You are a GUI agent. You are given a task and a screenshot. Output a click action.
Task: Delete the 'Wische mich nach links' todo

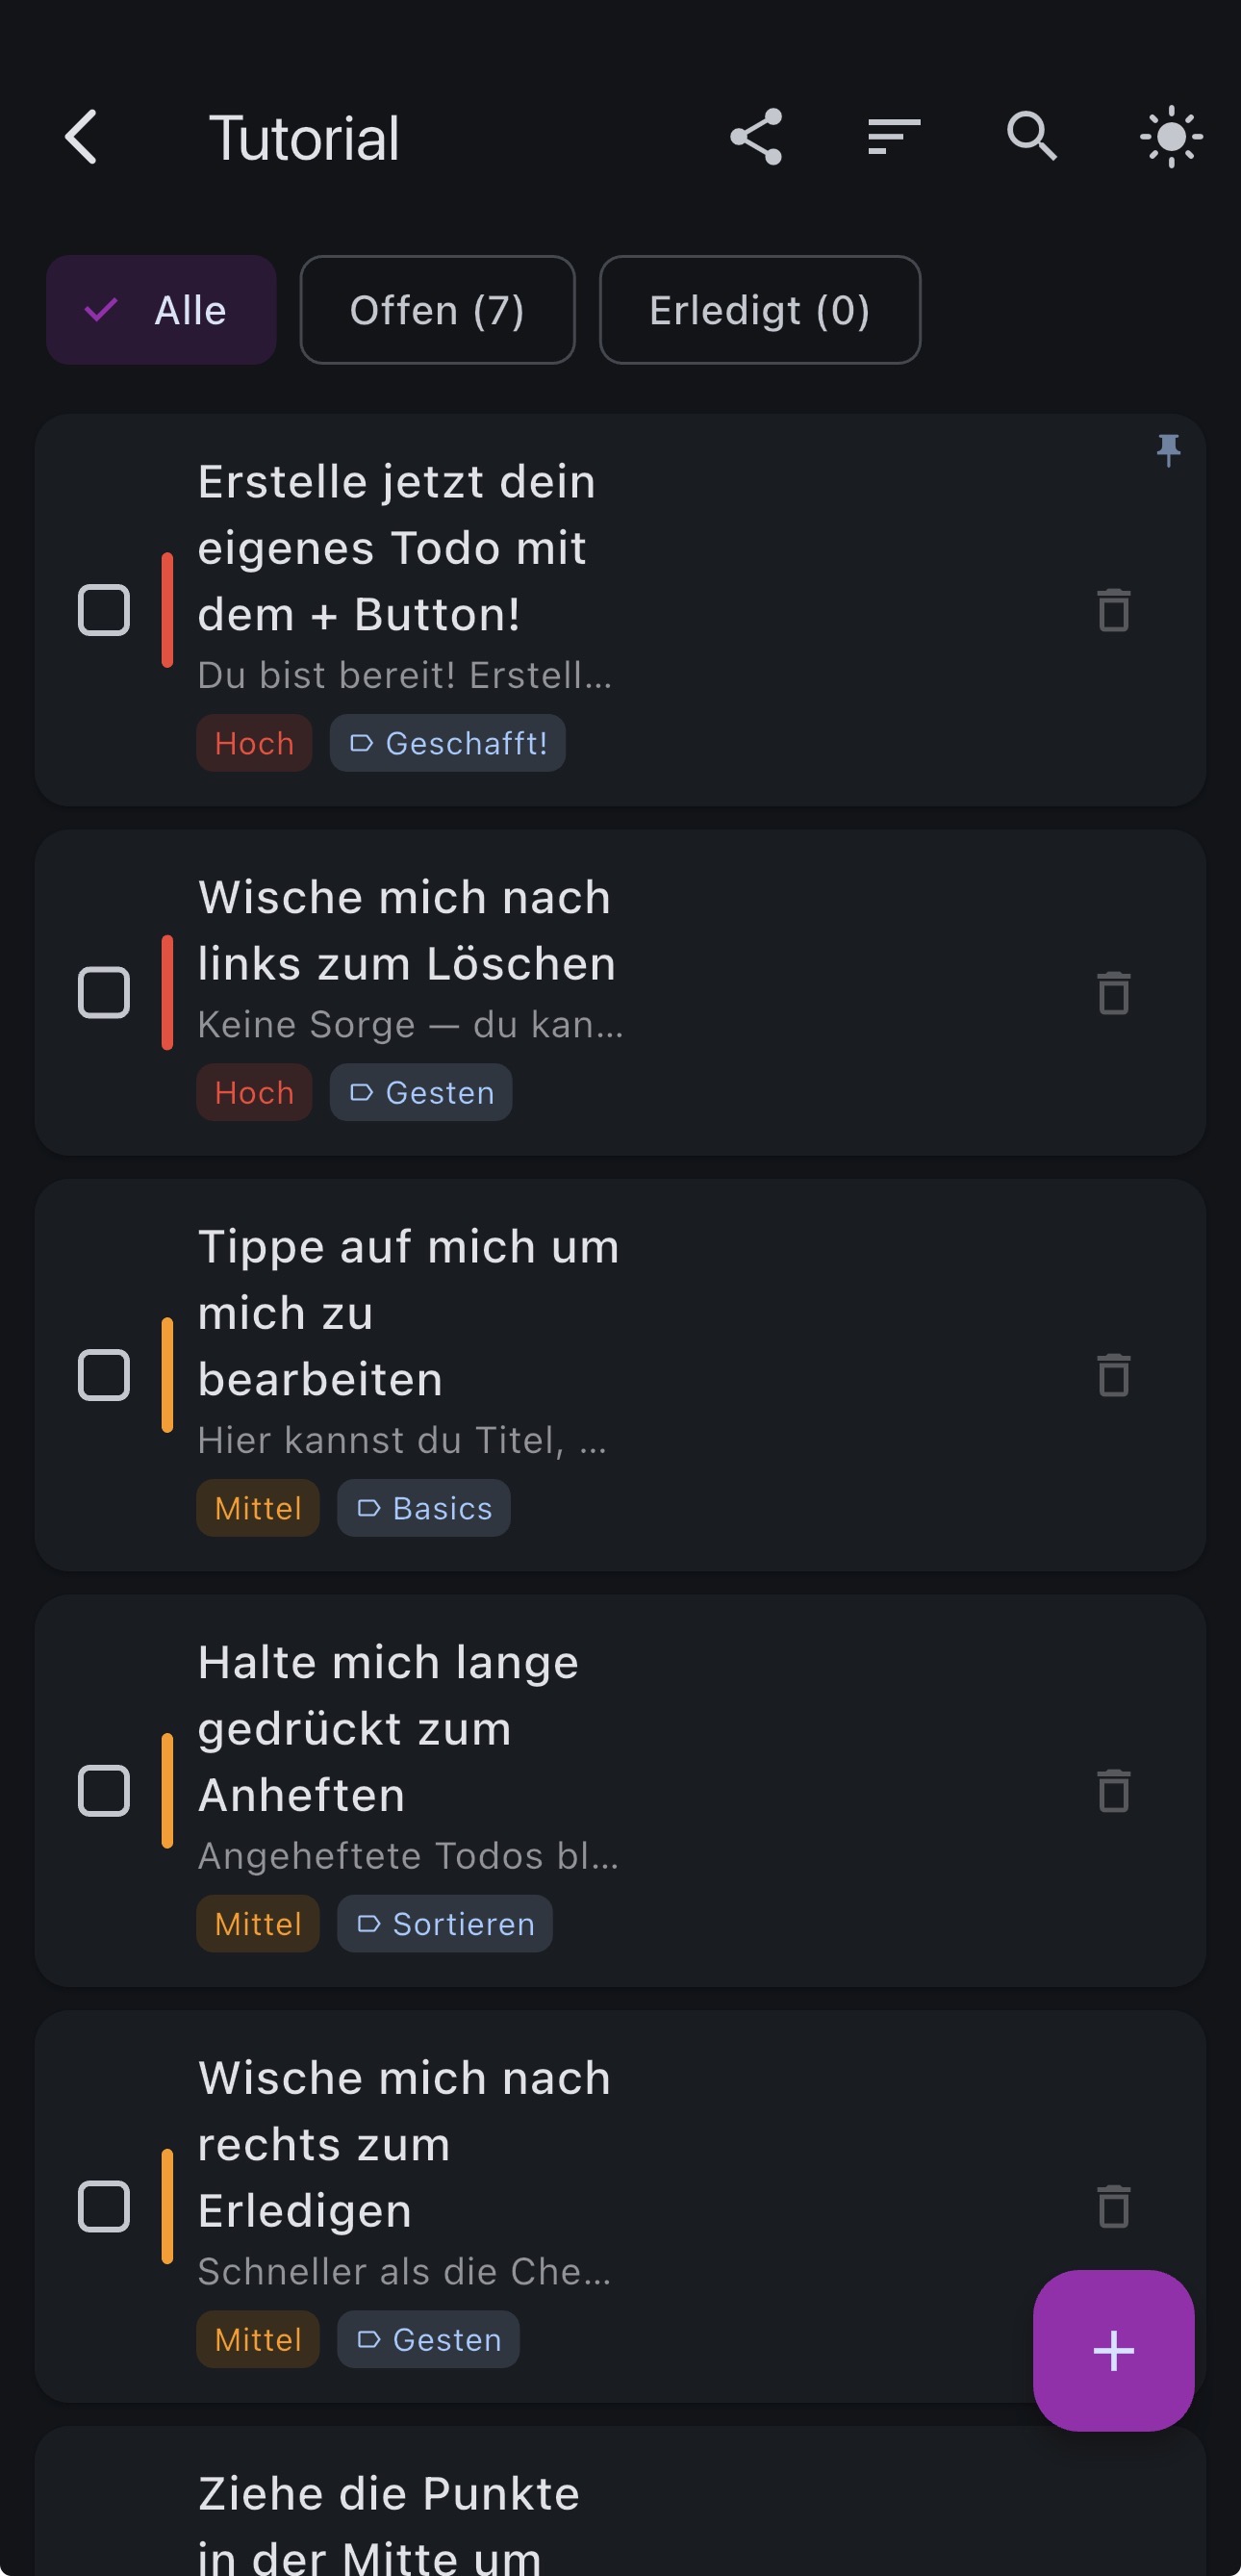(x=1113, y=993)
